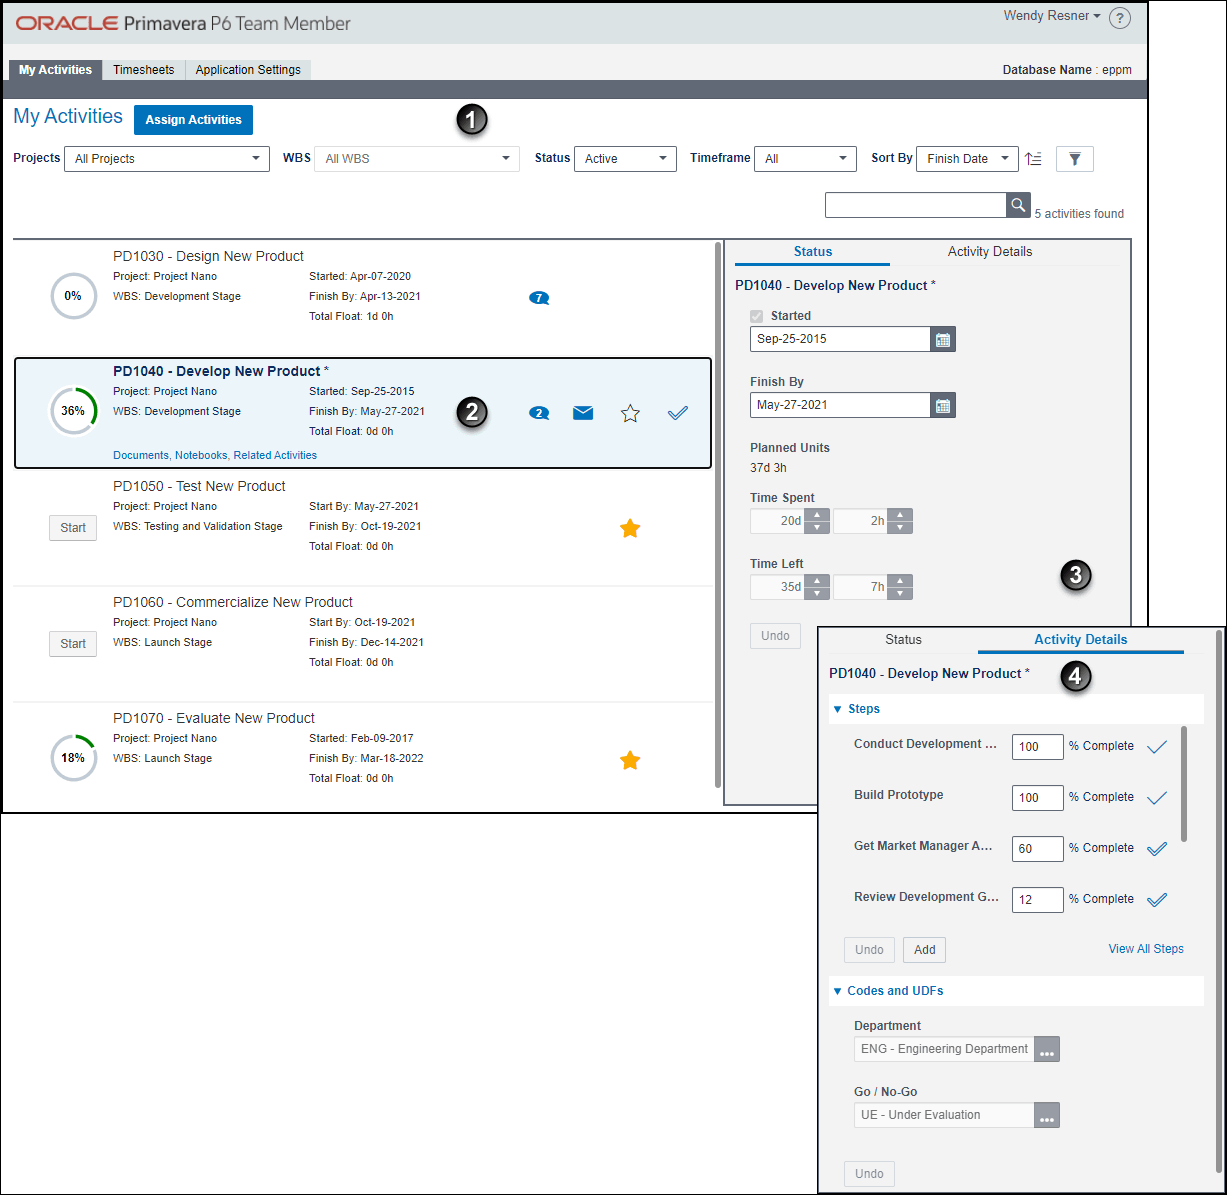Viewport: 1227px width, 1195px height.
Task: Open Related Activities link for PD1040
Action: (x=275, y=455)
